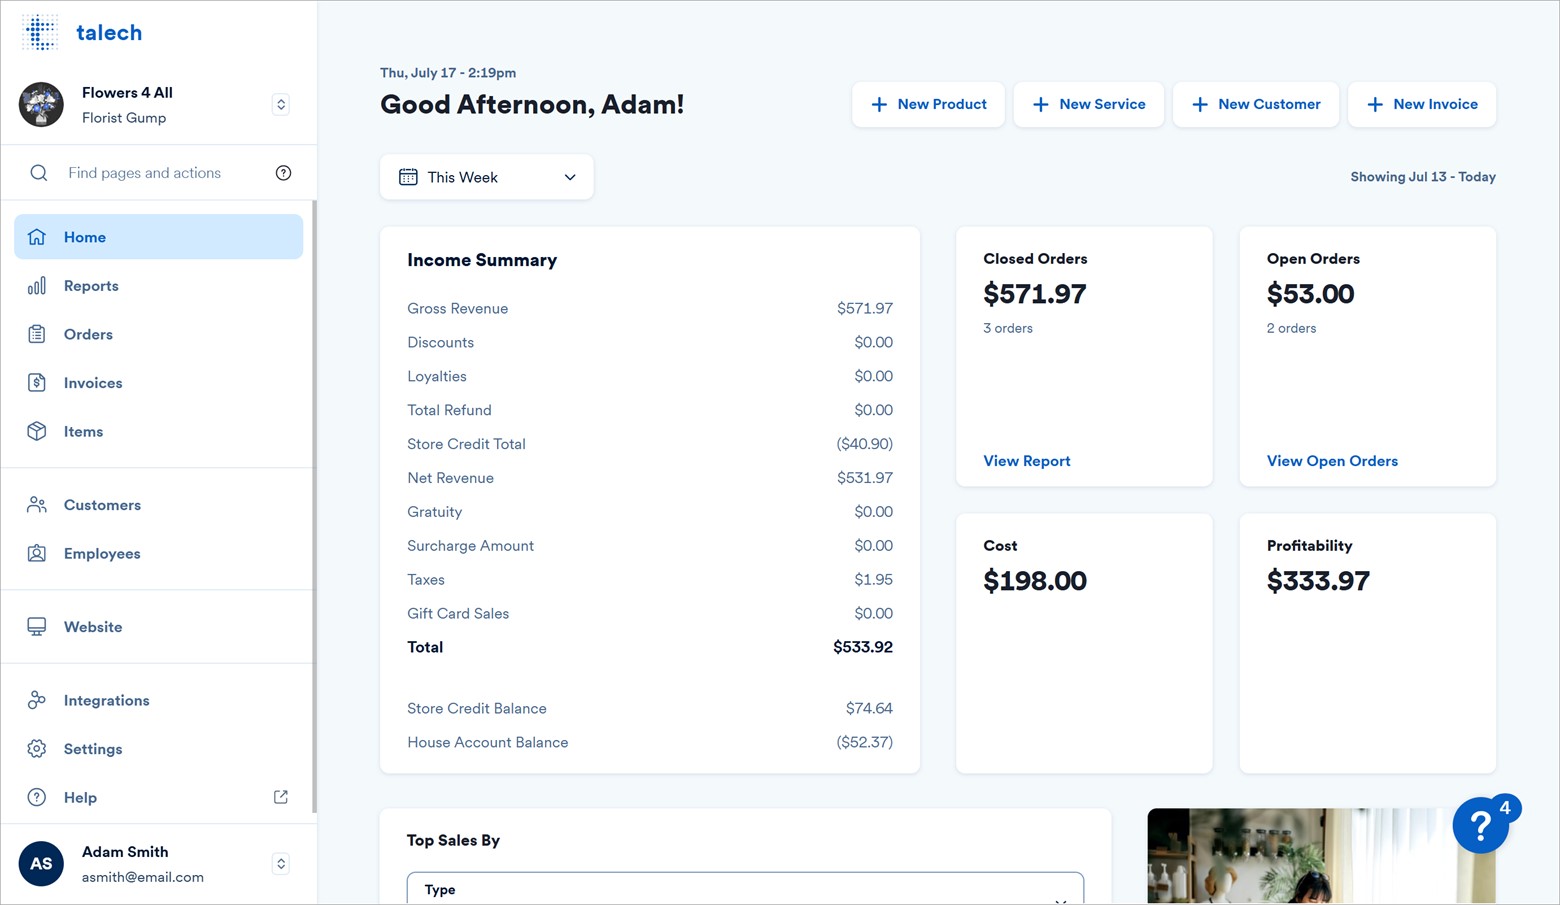Open the Type dropdown under Top Sales By

pyautogui.click(x=744, y=889)
